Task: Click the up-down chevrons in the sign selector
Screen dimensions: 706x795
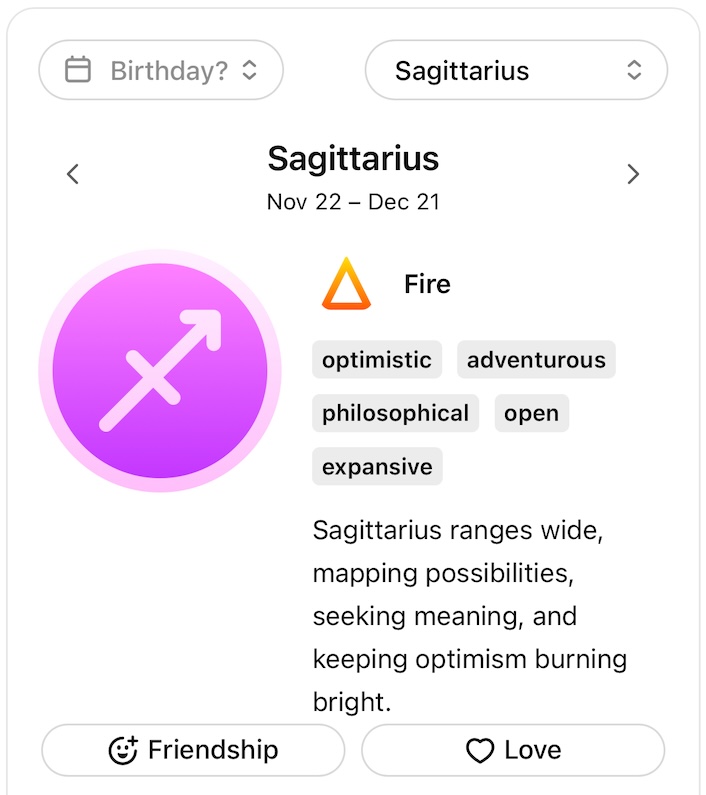Action: point(634,70)
